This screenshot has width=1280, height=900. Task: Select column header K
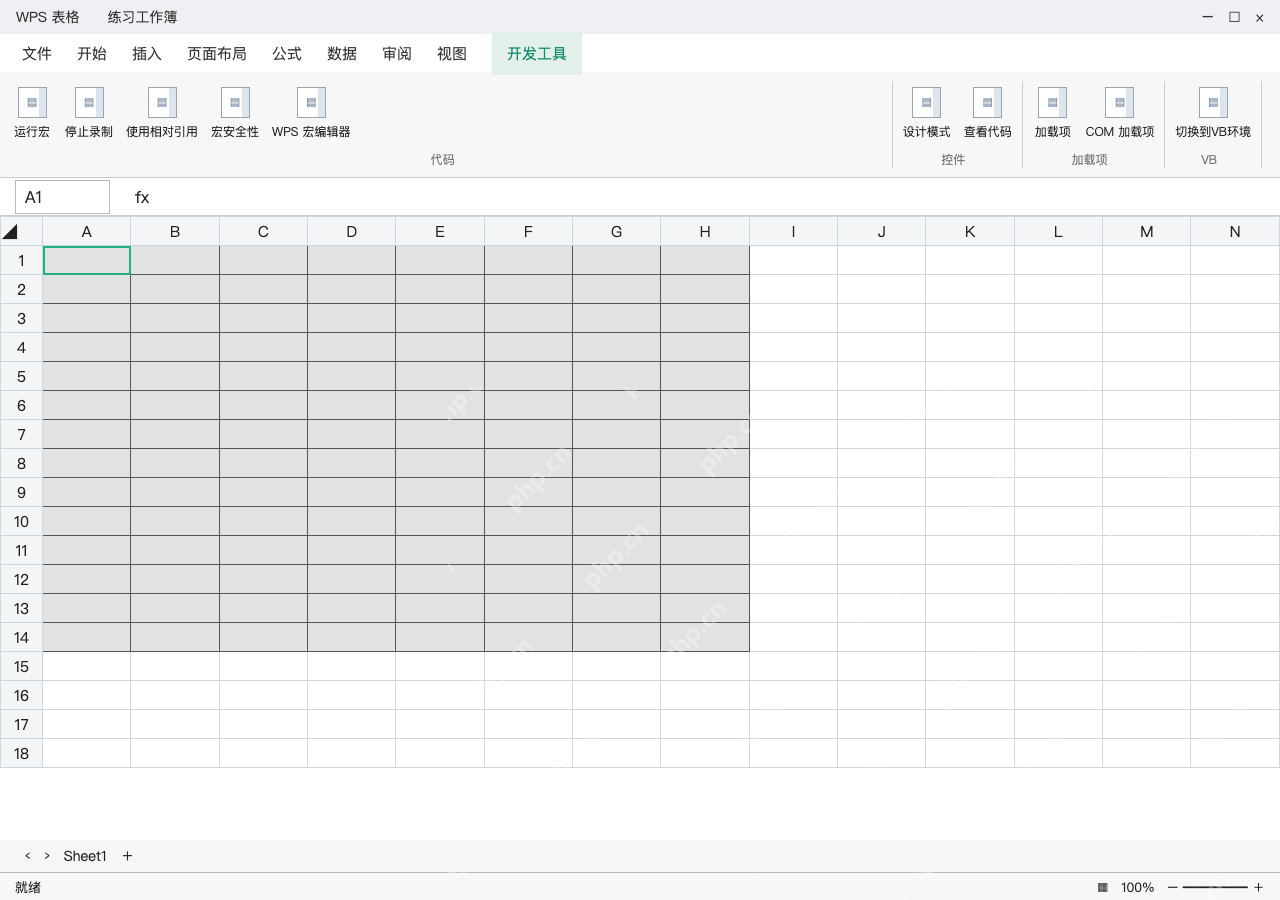[x=970, y=231]
